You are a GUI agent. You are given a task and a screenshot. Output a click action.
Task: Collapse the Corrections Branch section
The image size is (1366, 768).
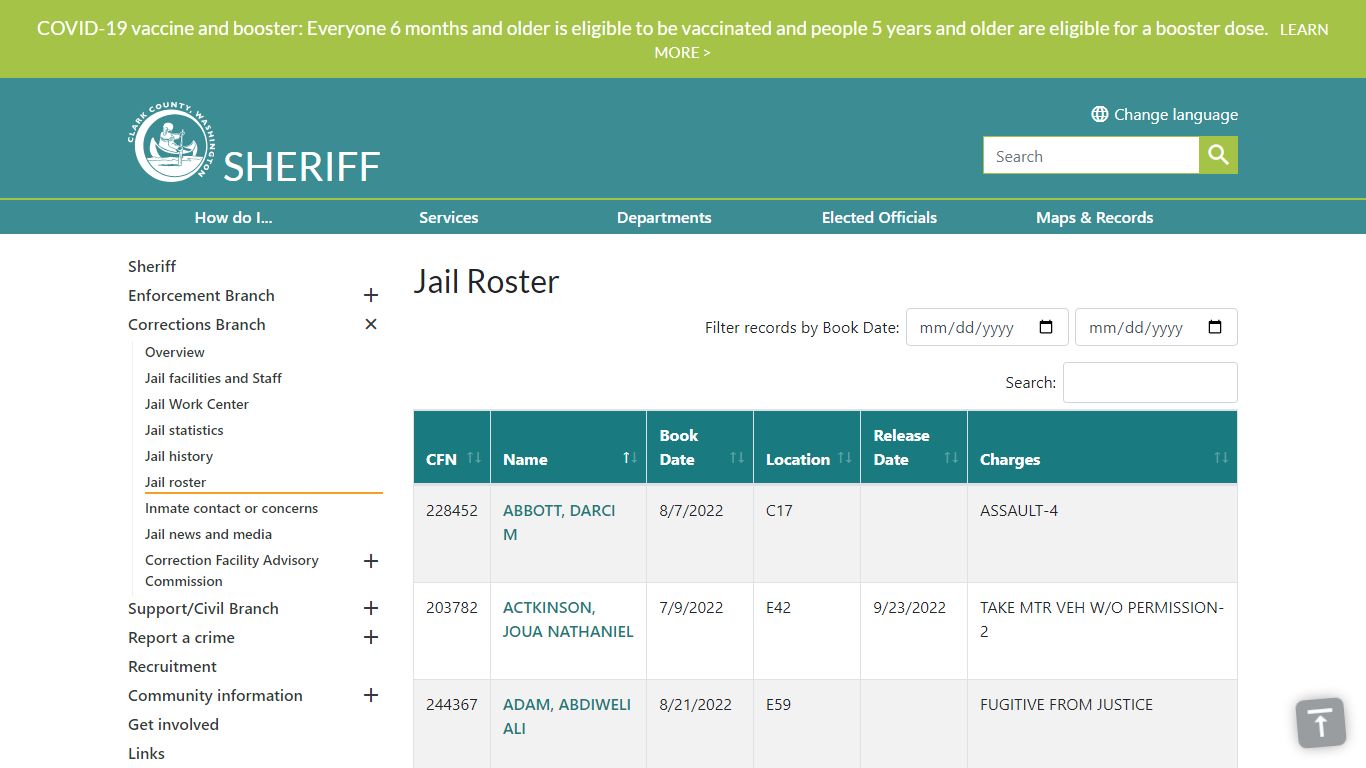[371, 324]
